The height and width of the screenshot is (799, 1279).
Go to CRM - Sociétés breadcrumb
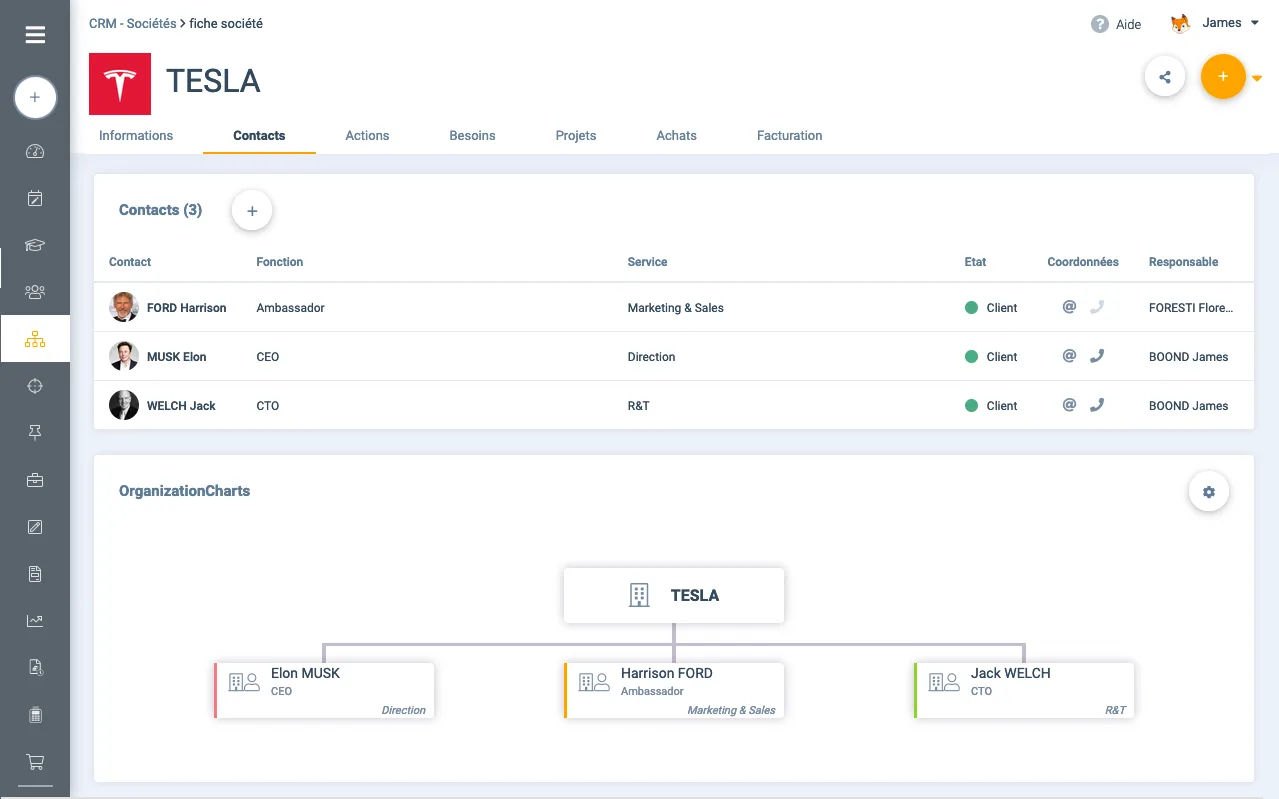pos(133,23)
